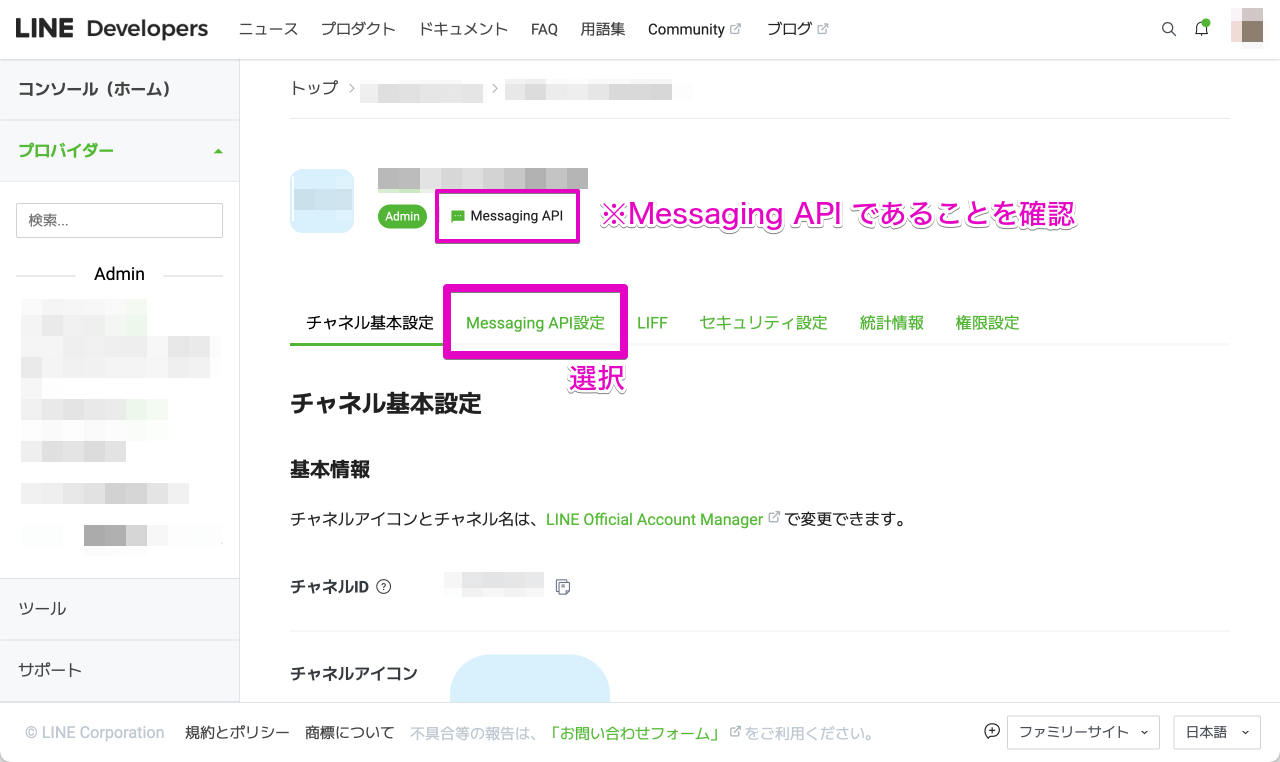Viewport: 1280px width, 762px height.
Task: Click the © LINE Corporation text
Action: click(95, 733)
